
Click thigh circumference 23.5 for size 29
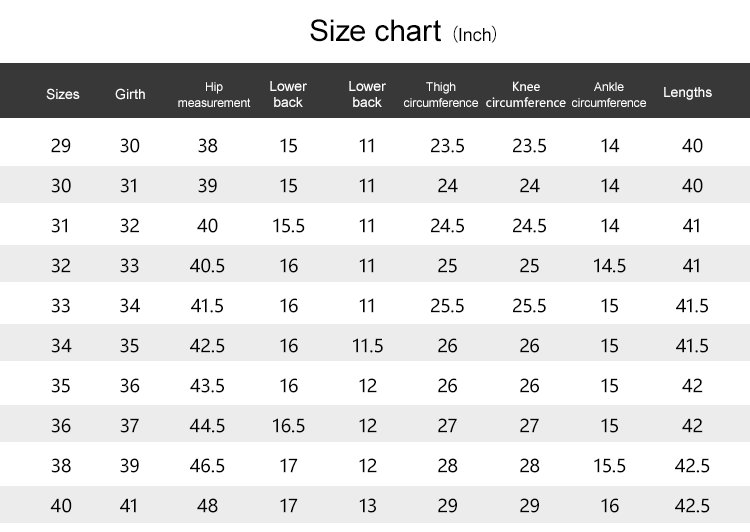coord(447,146)
